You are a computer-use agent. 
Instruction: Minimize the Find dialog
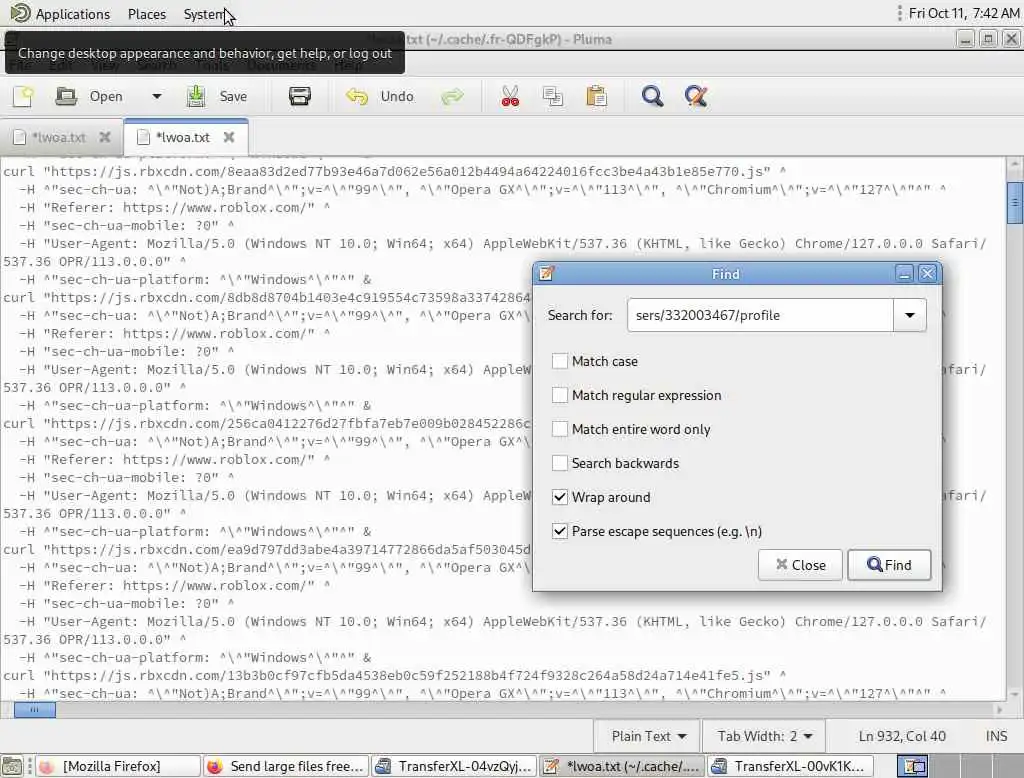904,274
